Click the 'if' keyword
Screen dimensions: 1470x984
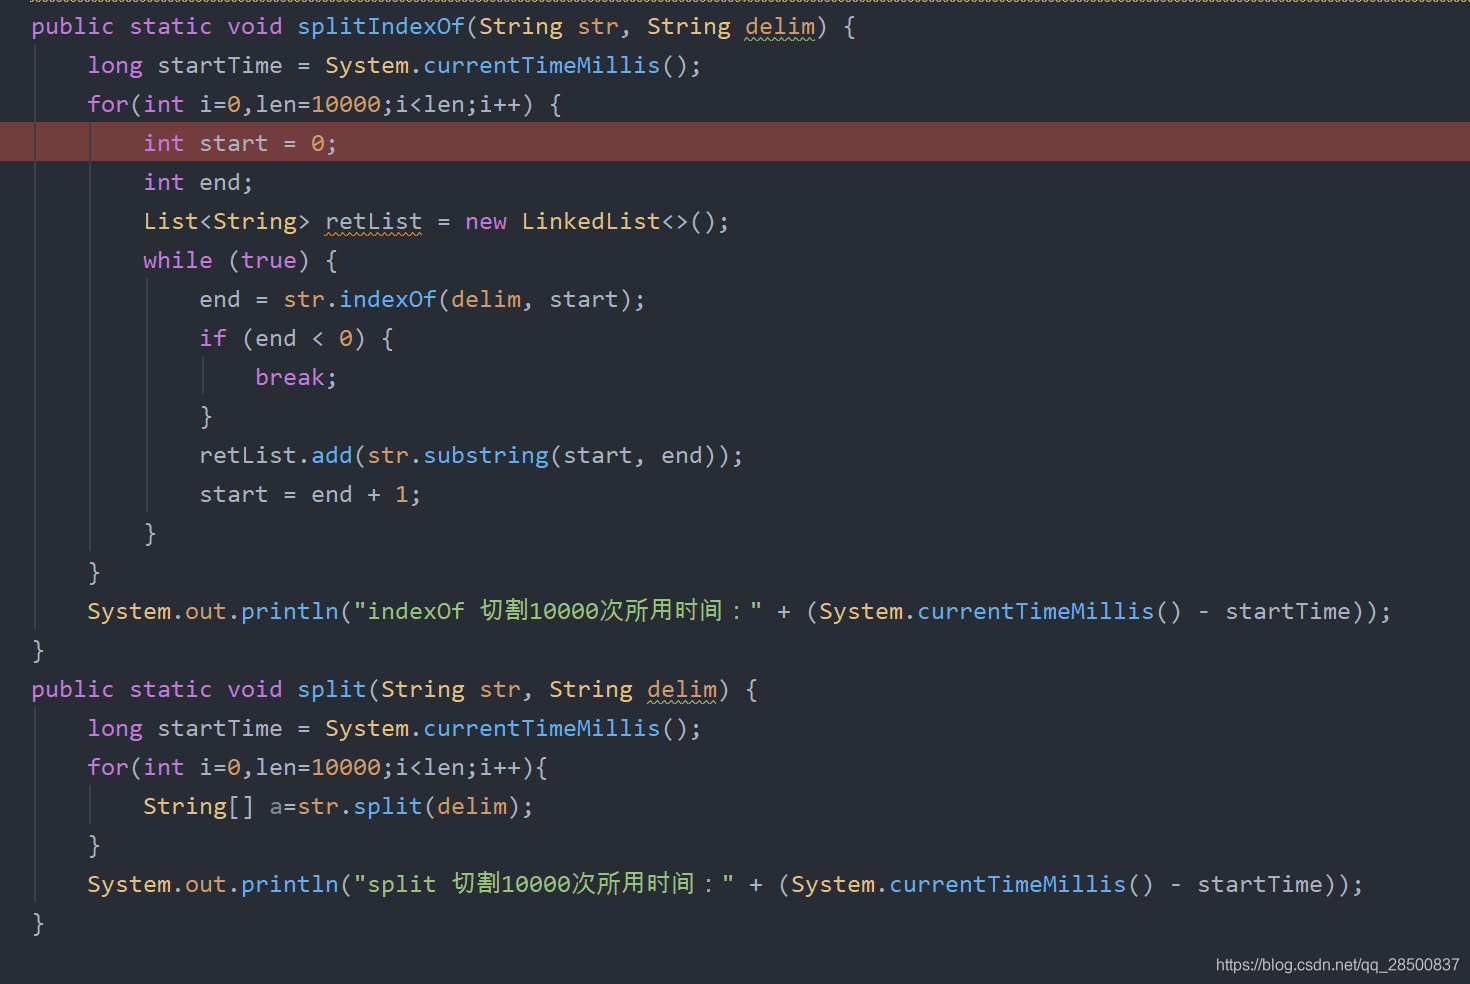click(x=213, y=338)
